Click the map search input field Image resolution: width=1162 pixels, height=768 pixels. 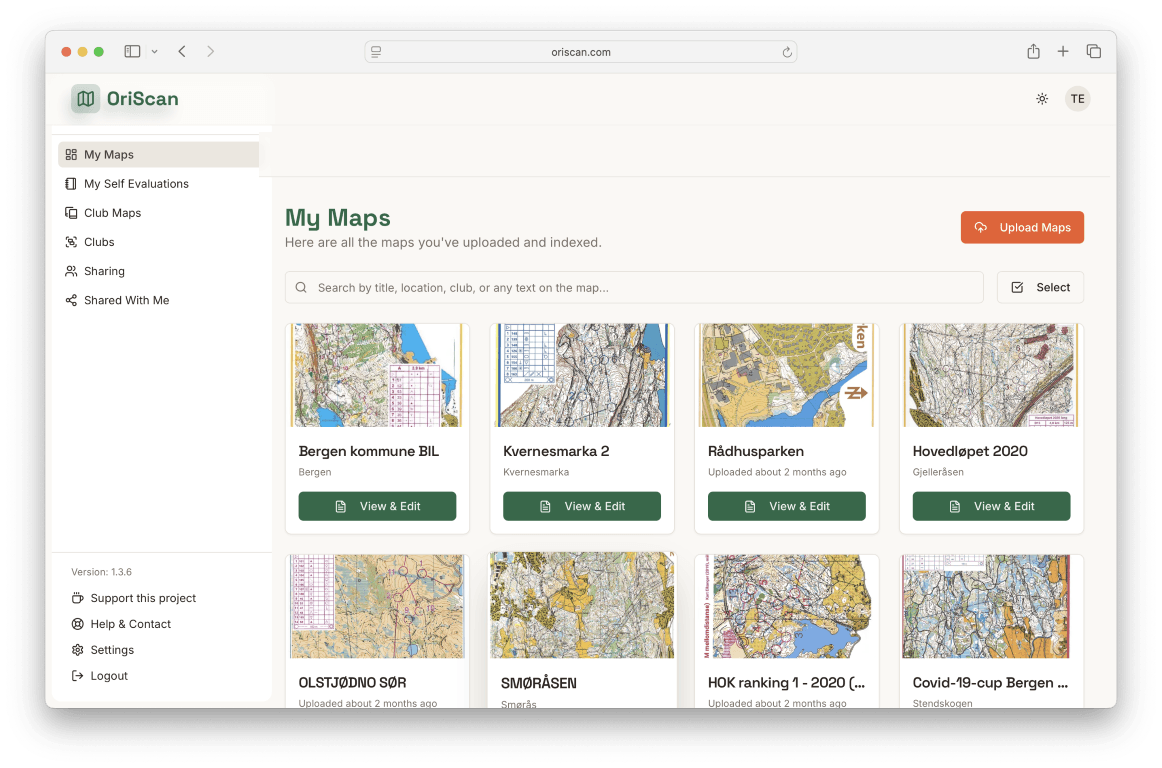coord(634,288)
